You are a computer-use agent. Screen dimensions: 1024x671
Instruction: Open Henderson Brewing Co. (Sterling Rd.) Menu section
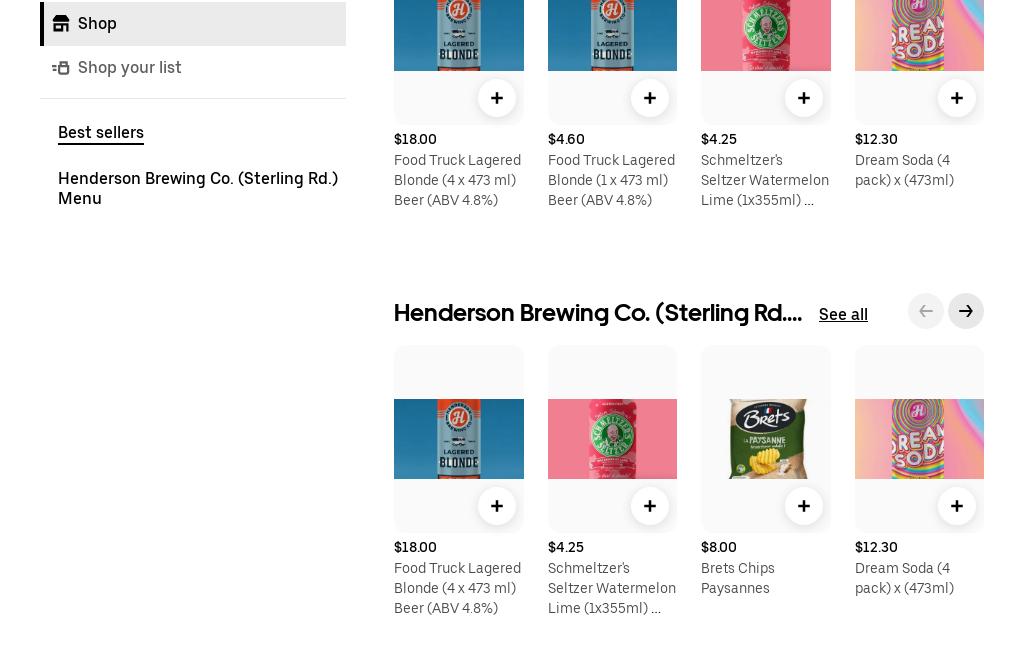(198, 188)
